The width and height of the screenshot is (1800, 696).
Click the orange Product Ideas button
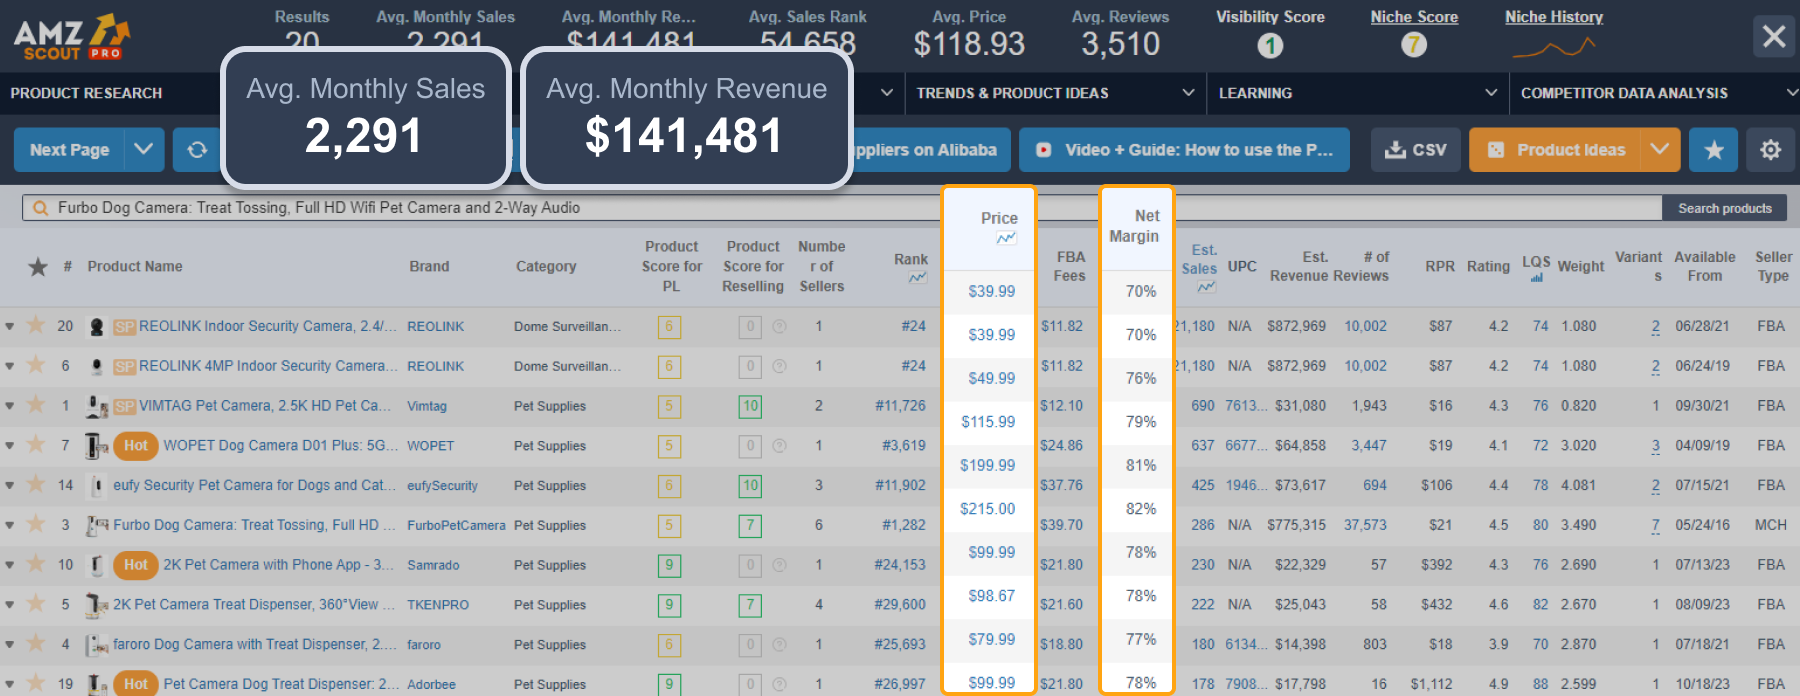(1555, 150)
